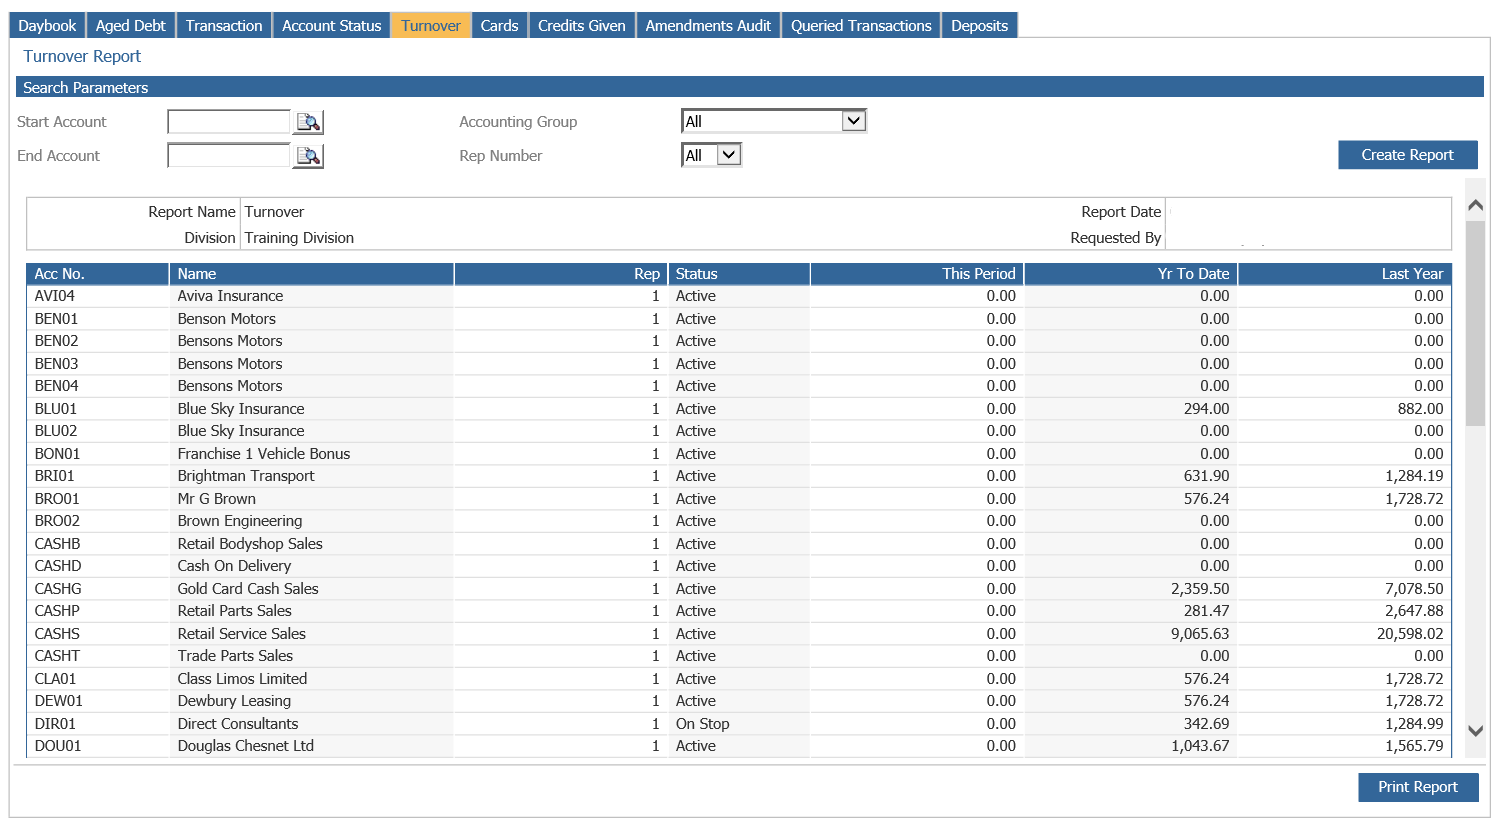The height and width of the screenshot is (820, 1499).
Task: Switch to the Aged Debt tab
Action: pyautogui.click(x=131, y=25)
